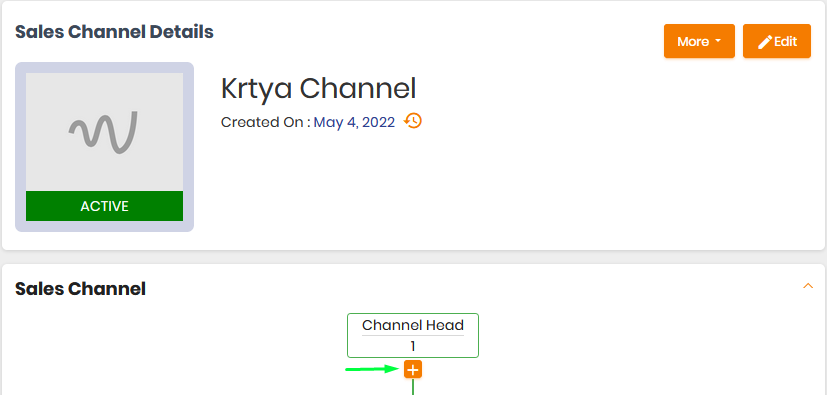This screenshot has width=827, height=395.
Task: Click the channel logo placeholder thumbnail
Action: coord(104,132)
